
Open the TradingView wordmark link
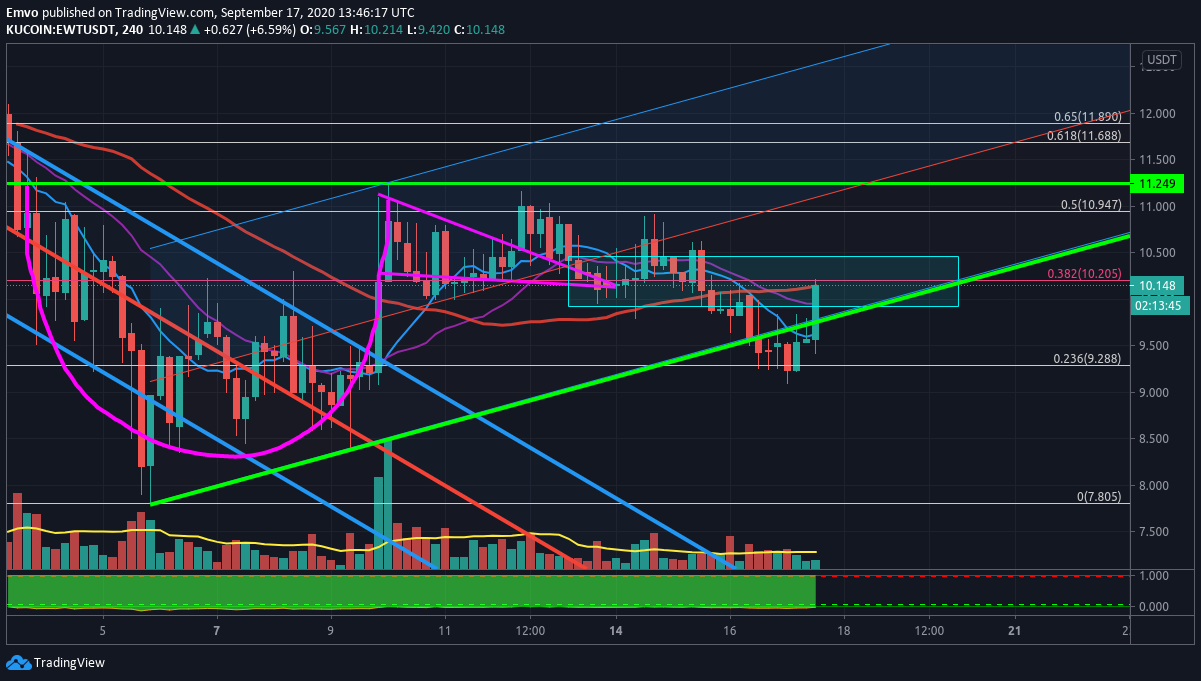69,662
